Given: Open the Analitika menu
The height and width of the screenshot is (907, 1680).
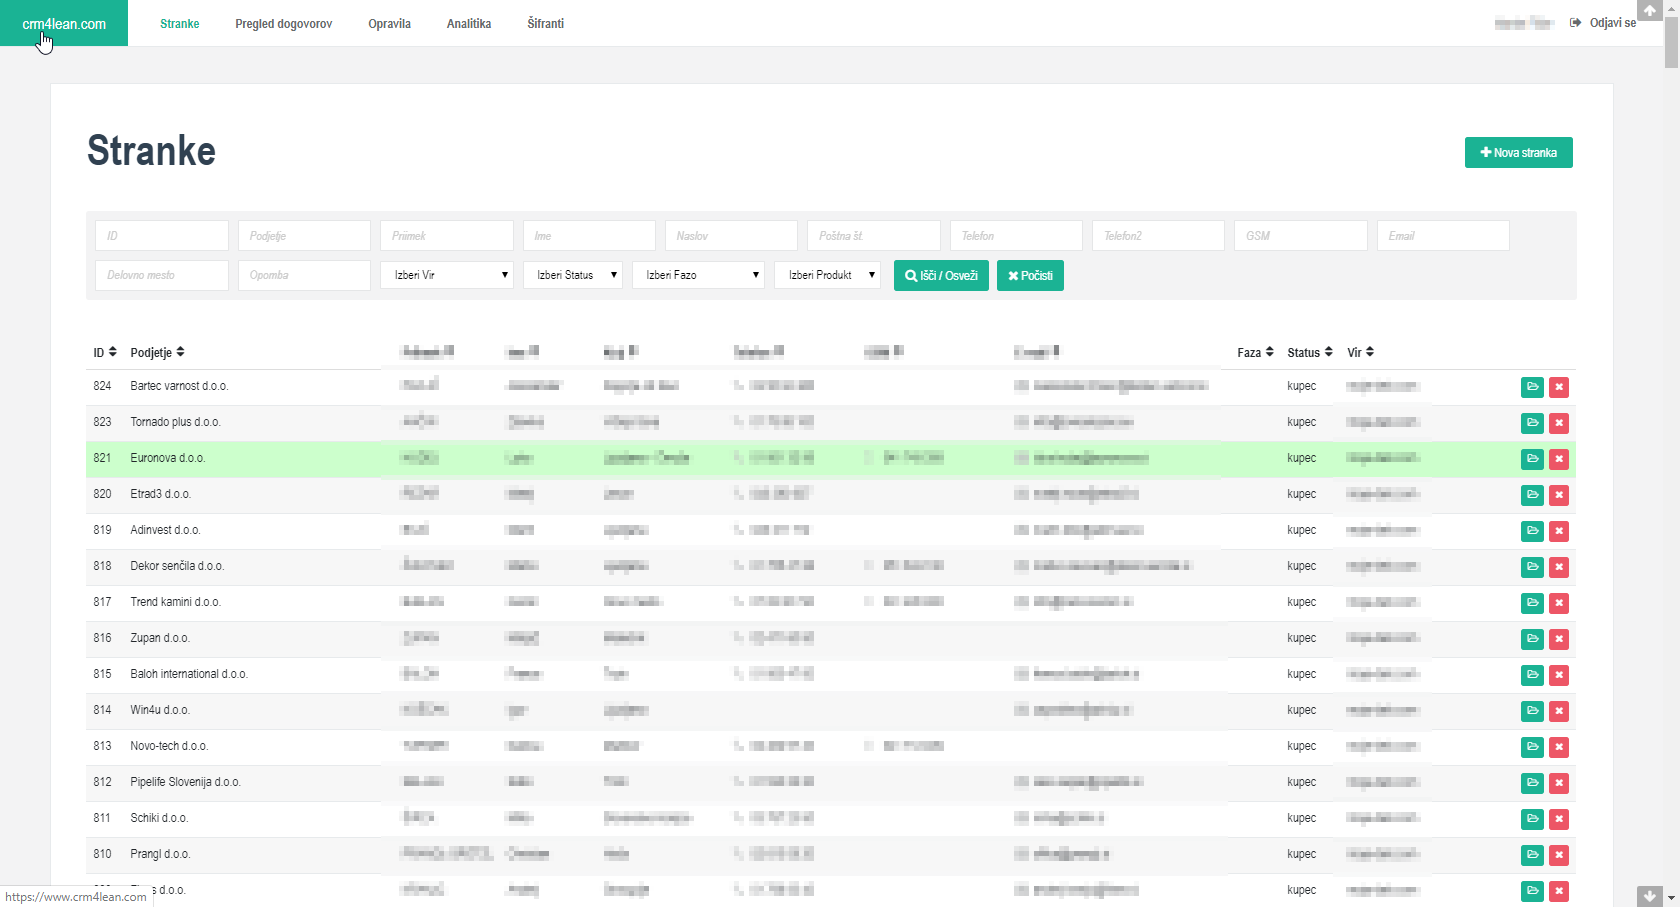Looking at the screenshot, I should pyautogui.click(x=469, y=23).
